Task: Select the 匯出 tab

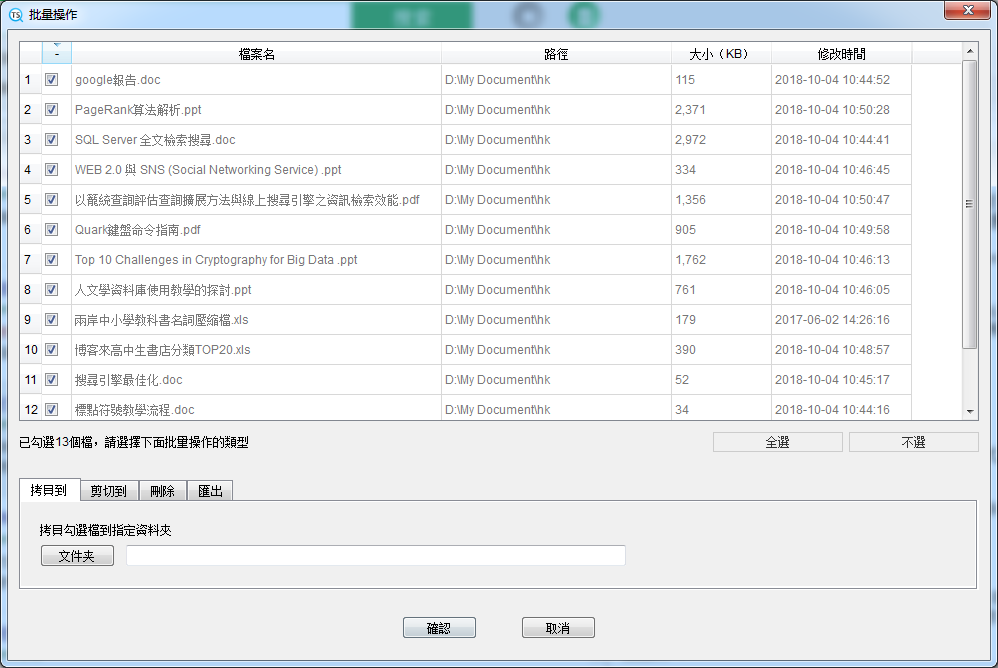Action: coord(210,491)
